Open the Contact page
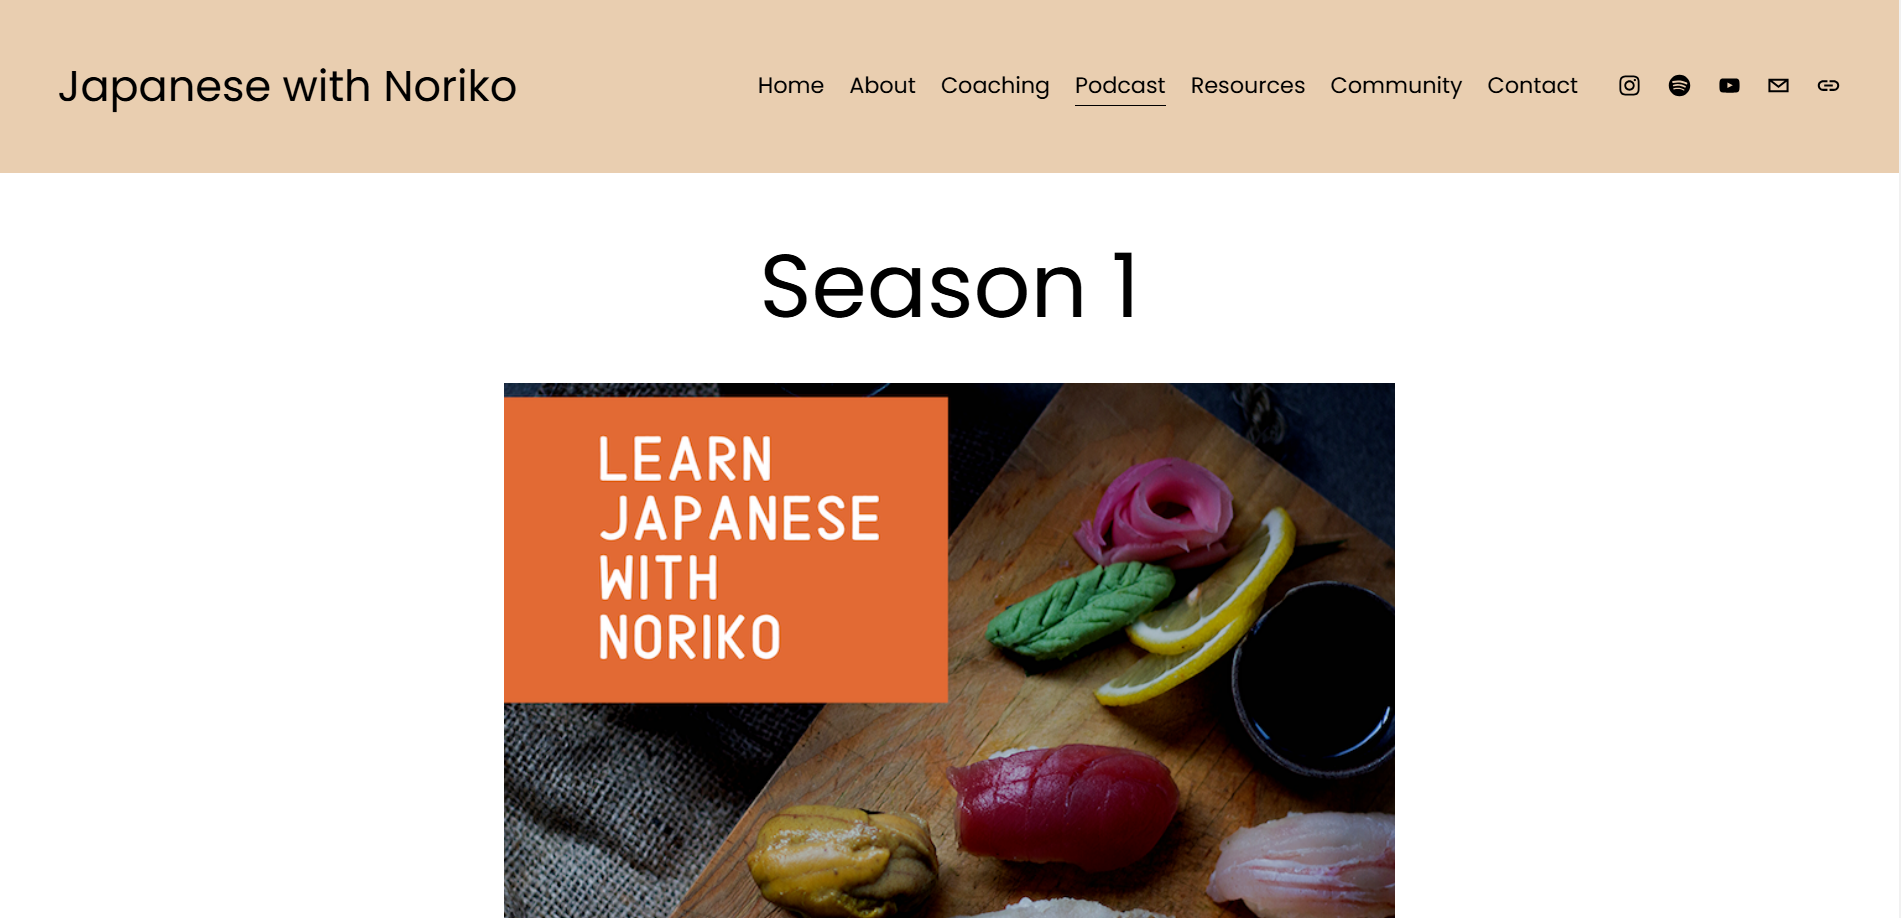Viewport: 1901px width, 918px height. point(1532,86)
